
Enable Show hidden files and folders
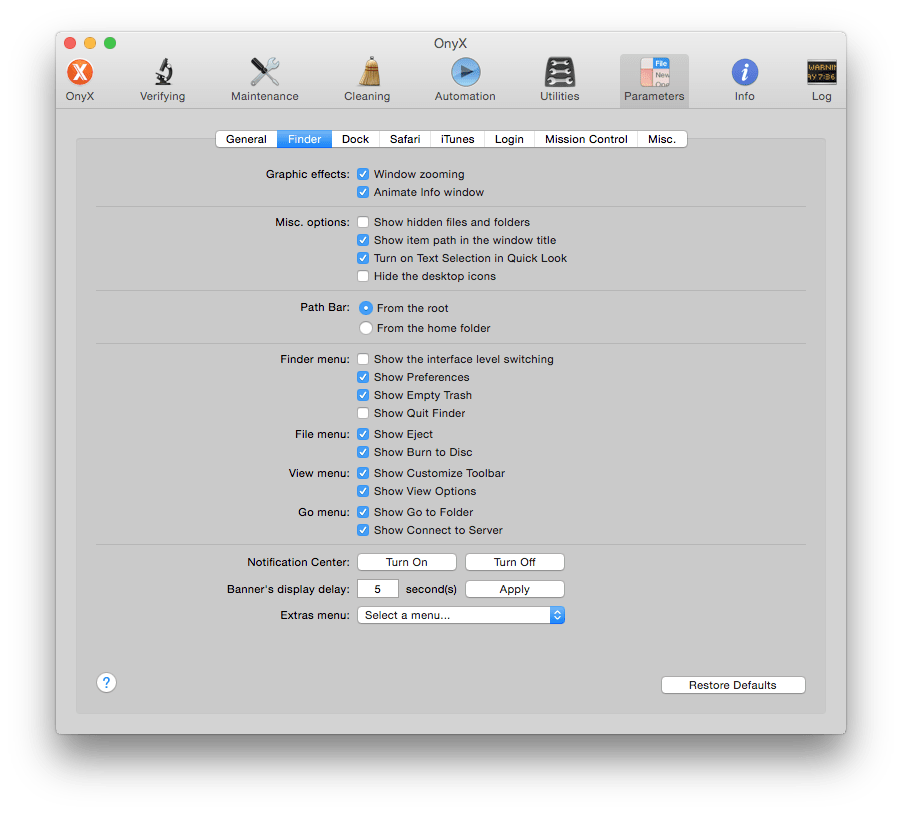pos(363,221)
